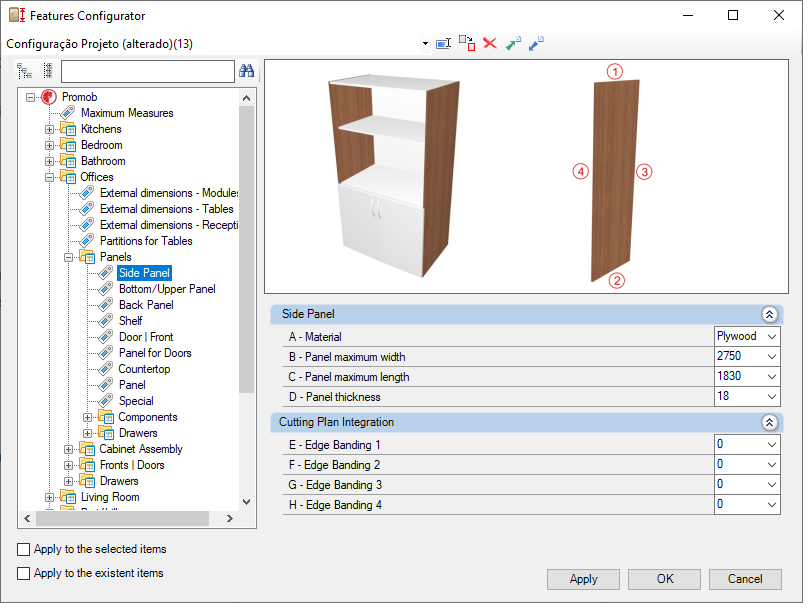Select the Side Panel tree item
812x613 pixels.
tap(144, 273)
